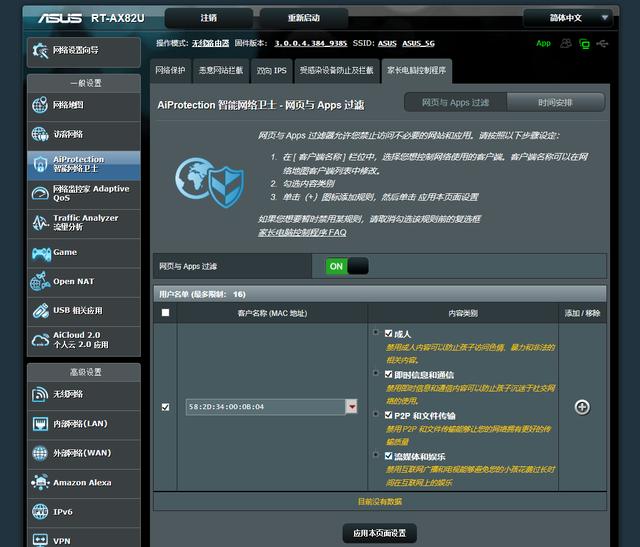Toggle select-all checkbox in table header
Viewport: 640px width, 547px height.
[x=165, y=313]
